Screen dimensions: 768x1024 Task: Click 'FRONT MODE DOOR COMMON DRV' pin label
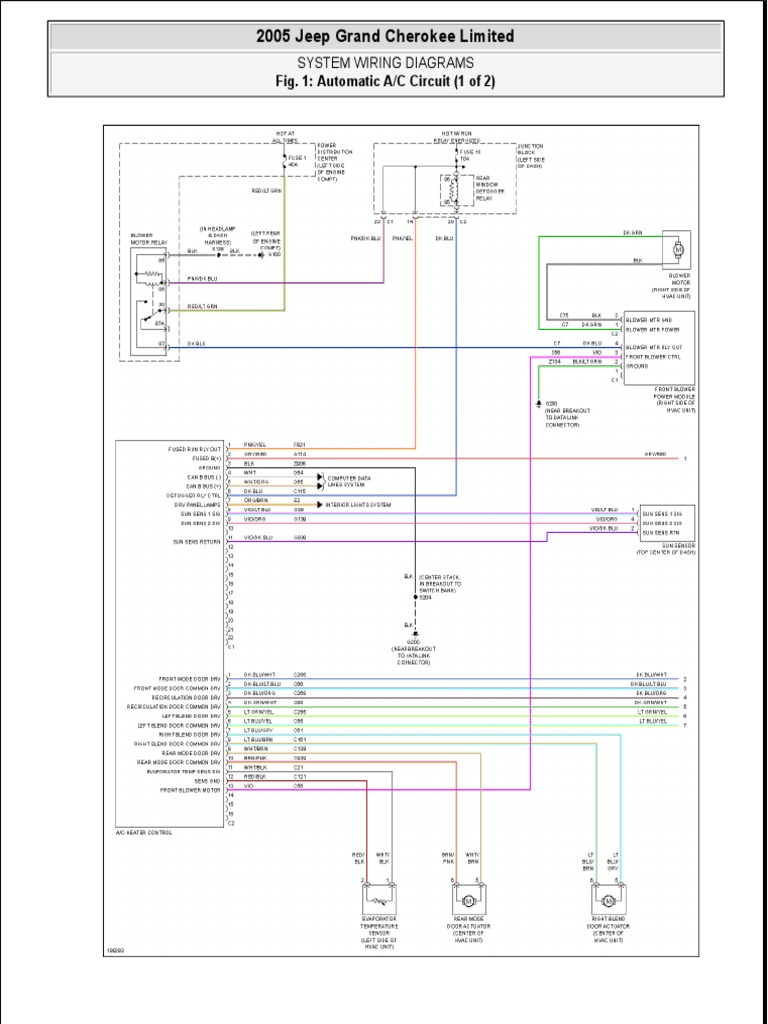point(178,688)
